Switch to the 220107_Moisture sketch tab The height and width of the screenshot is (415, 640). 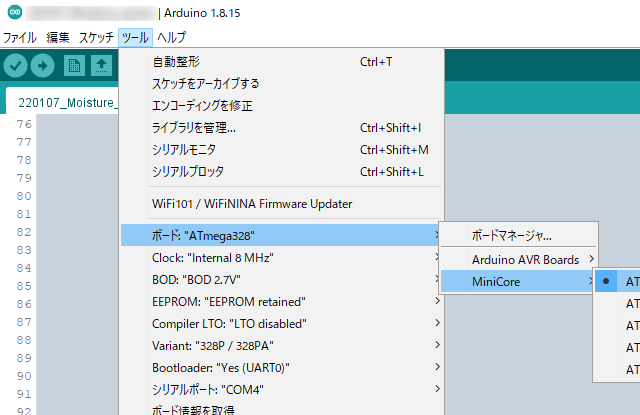point(62,102)
